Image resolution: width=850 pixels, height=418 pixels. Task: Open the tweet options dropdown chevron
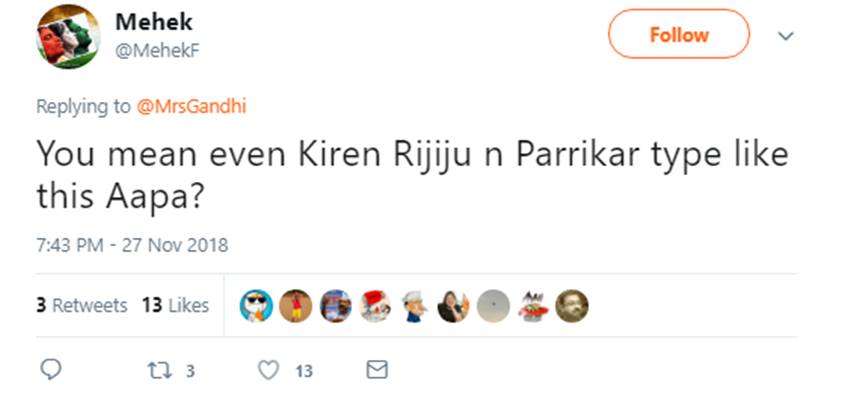tap(785, 36)
